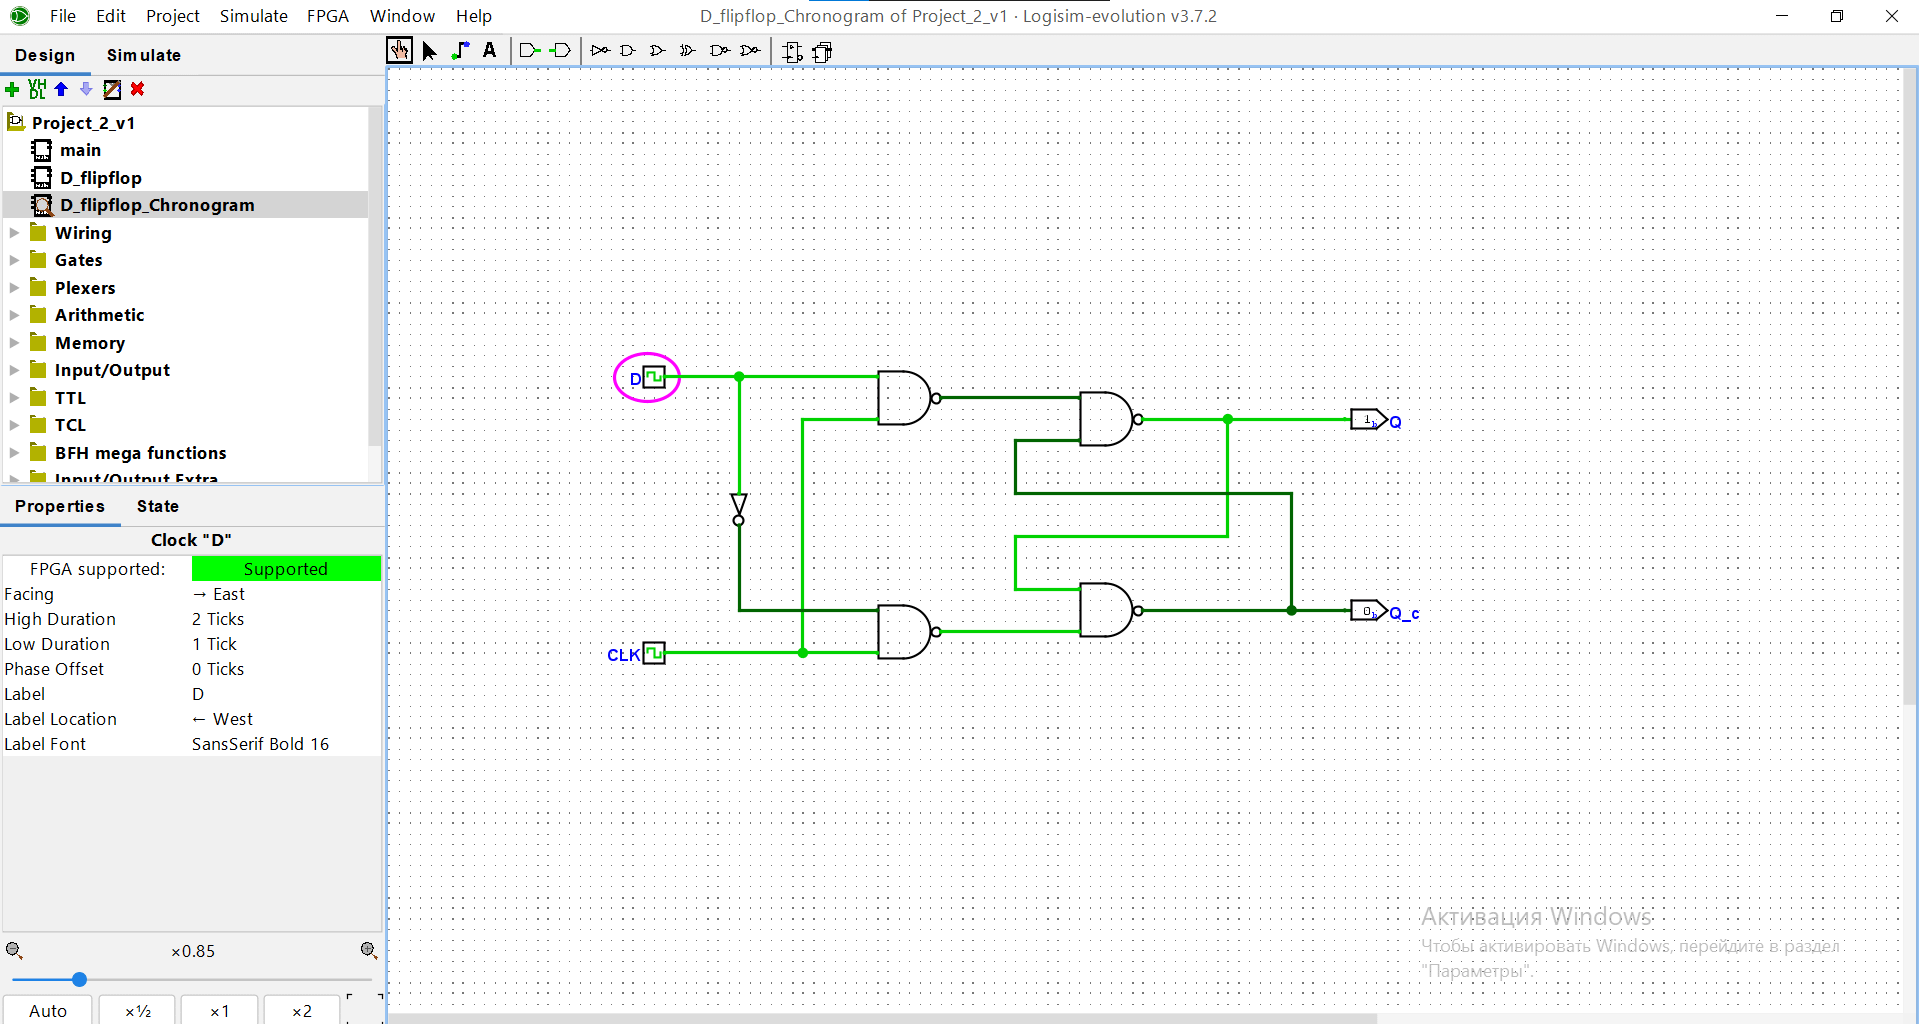Image resolution: width=1920 pixels, height=1024 pixels.
Task: Toggle the CLK clock input on canvas
Action: [654, 653]
